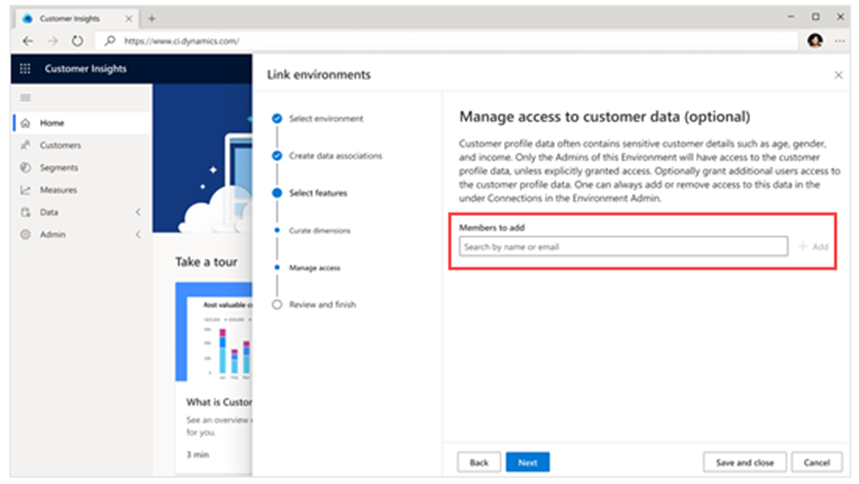Open Admin in the navigation
Viewport: 859px width, 484px height.
(81, 234)
